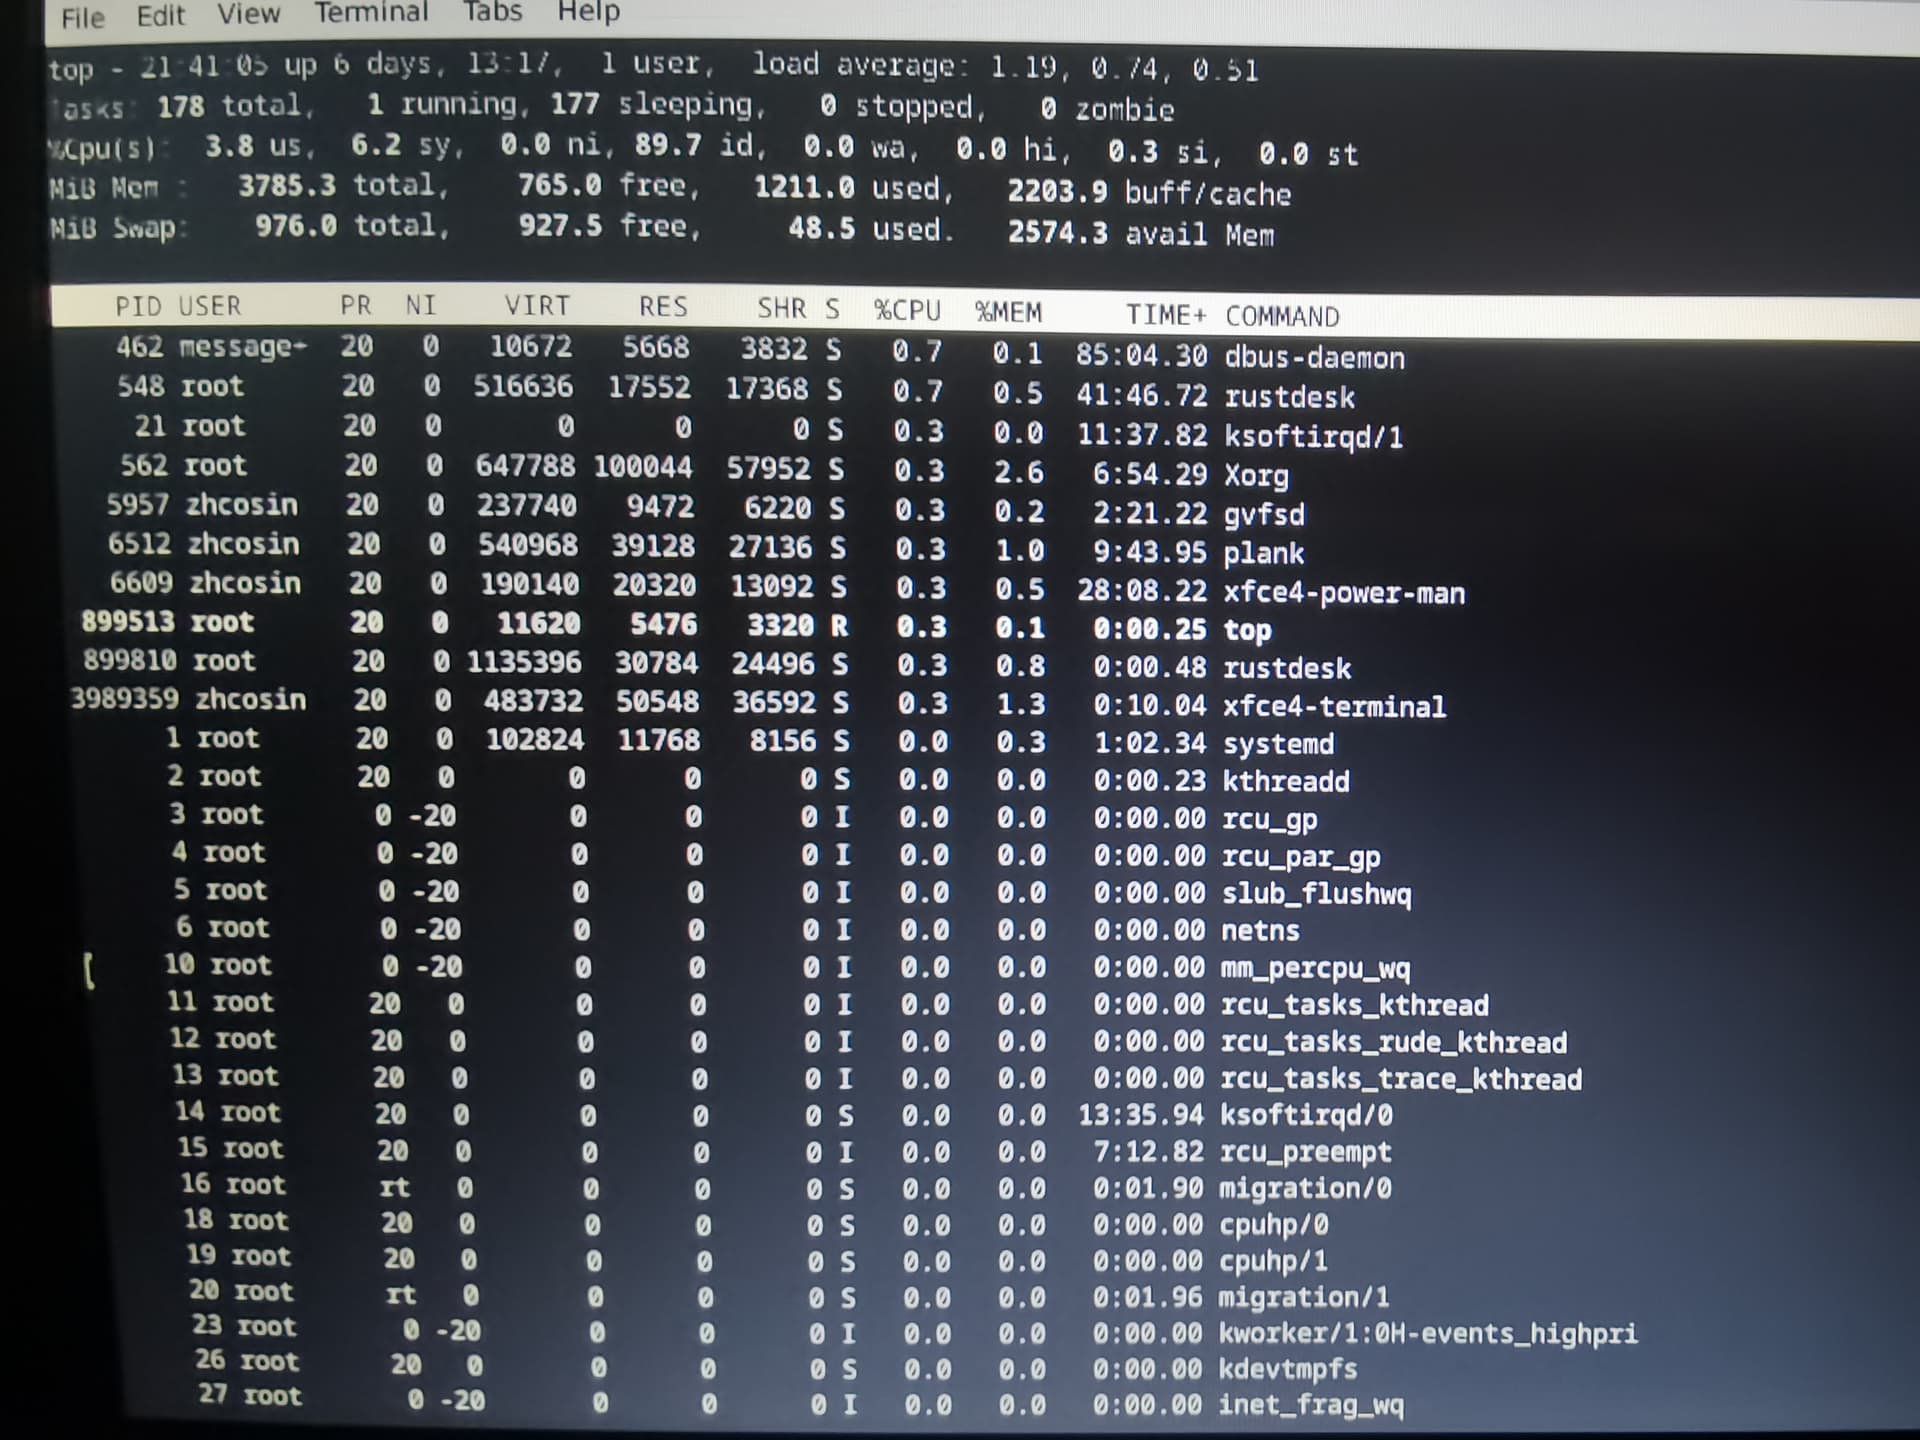1920x1440 pixels.
Task: Click the xfce4-terminal process name
Action: click(1334, 706)
